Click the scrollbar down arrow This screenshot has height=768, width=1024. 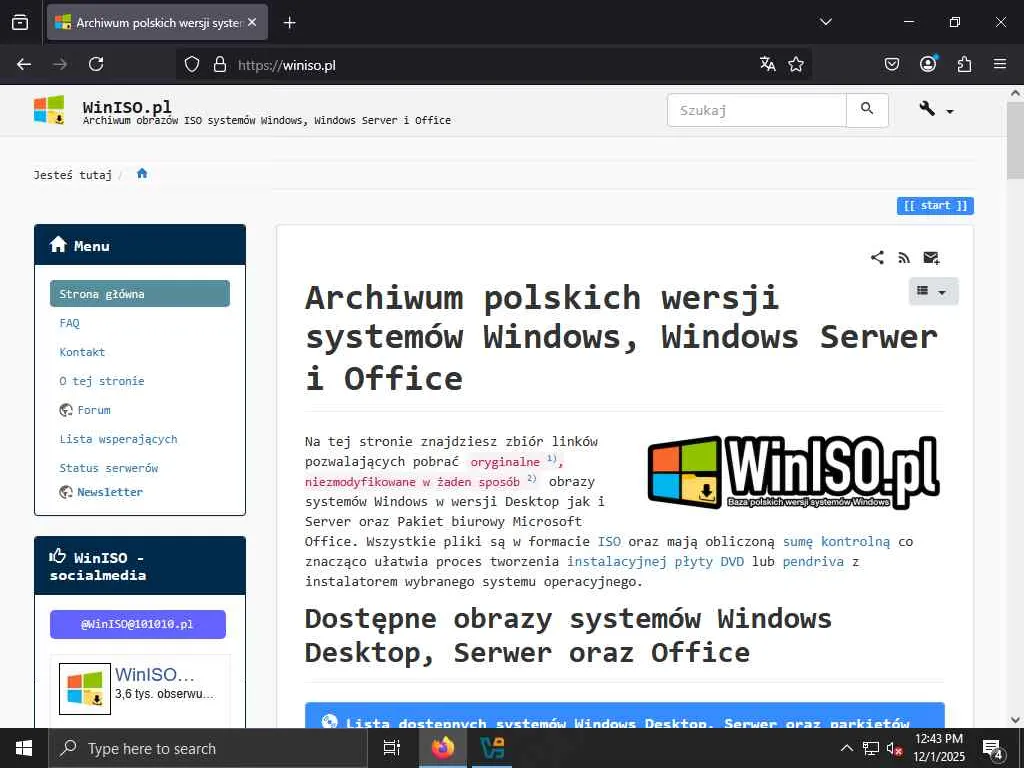coord(1015,720)
